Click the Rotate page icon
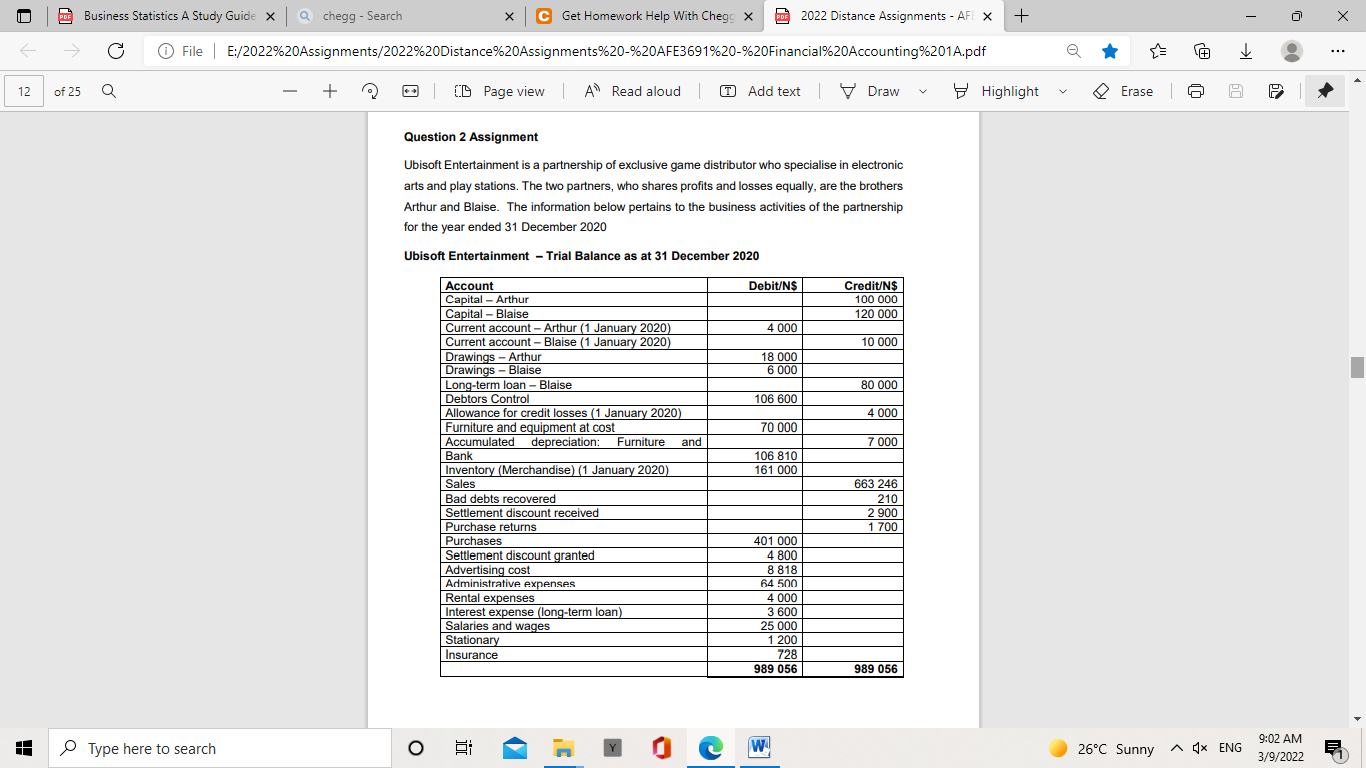Screen dimensions: 1366x768 (369, 91)
